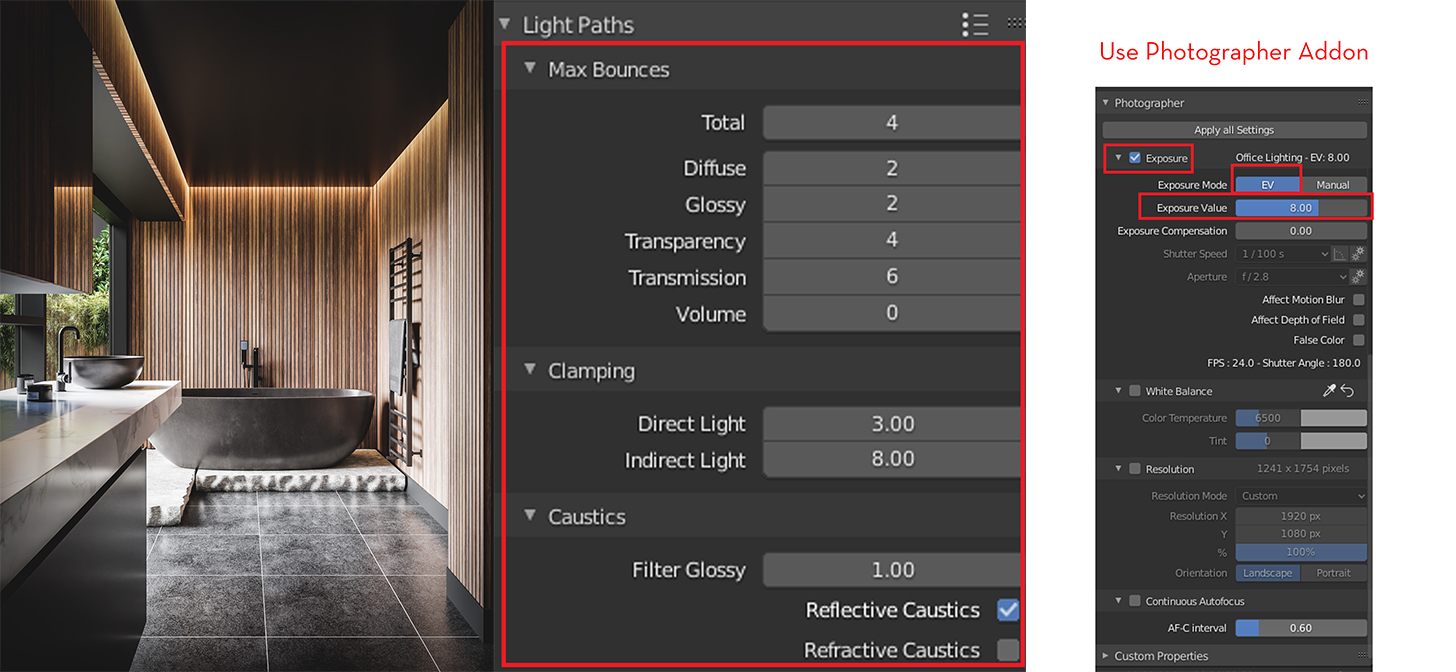
Task: Click the Exposure Compensation field
Action: [x=1301, y=231]
